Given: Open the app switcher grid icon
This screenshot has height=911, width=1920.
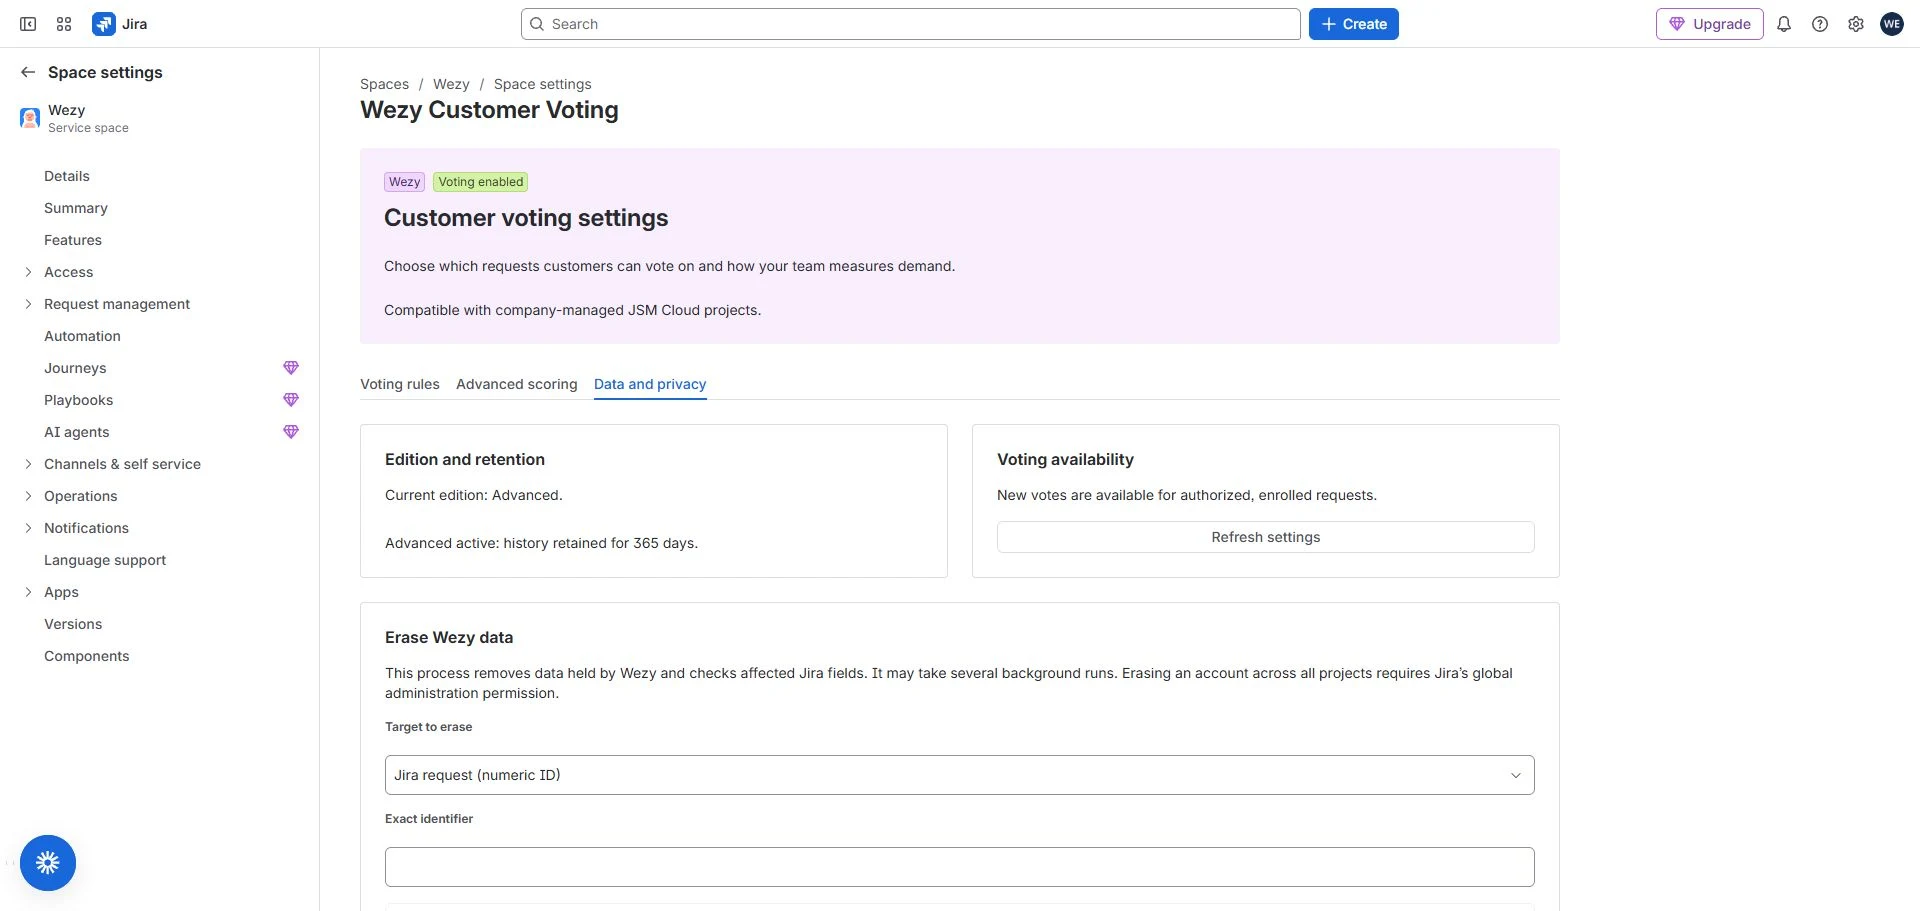Looking at the screenshot, I should coord(64,24).
